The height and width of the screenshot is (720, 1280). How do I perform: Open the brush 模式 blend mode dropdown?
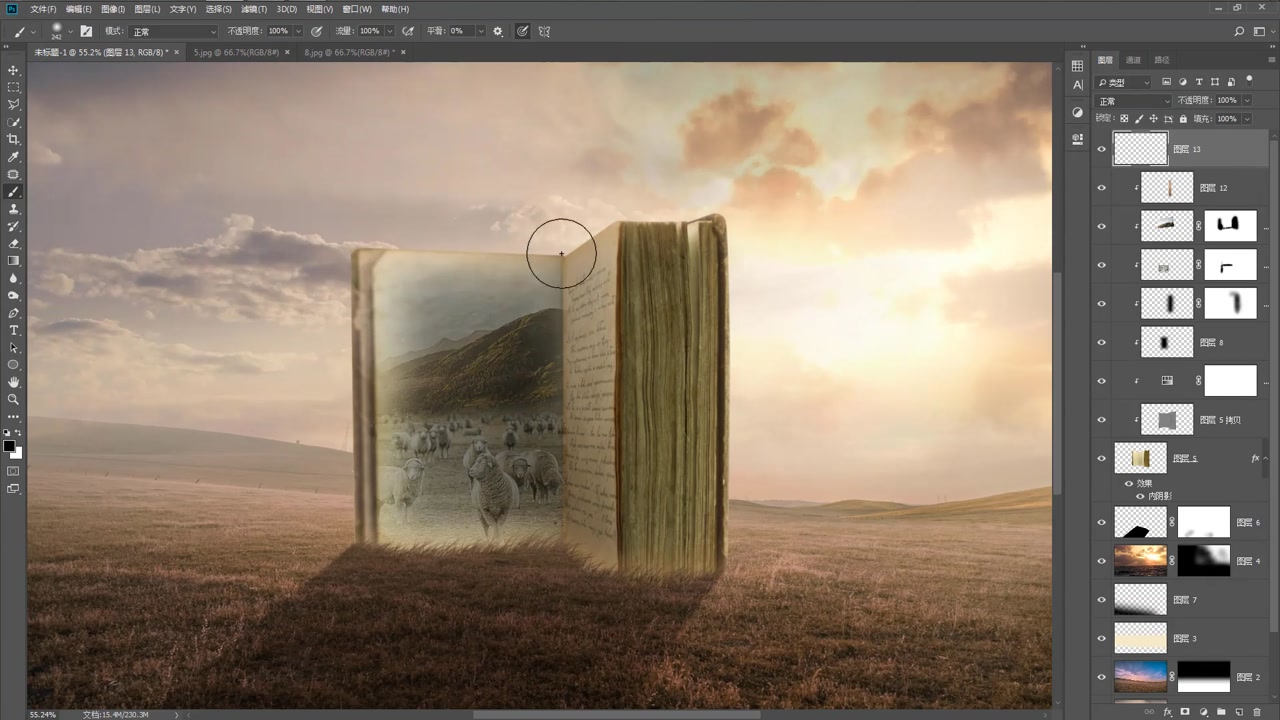(x=173, y=31)
